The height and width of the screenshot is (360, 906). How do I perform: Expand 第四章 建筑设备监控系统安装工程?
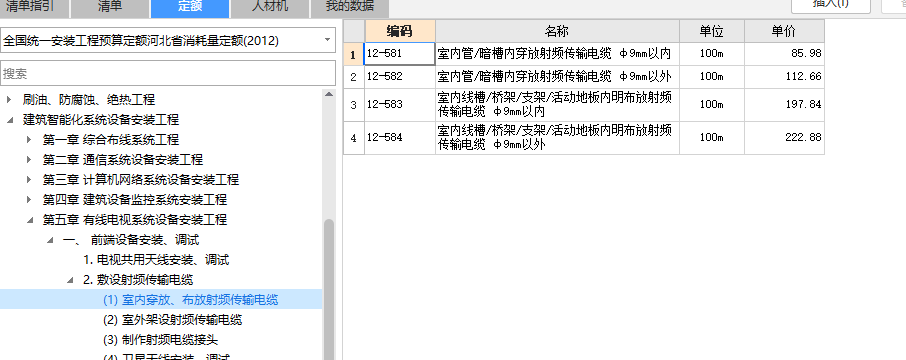click(29, 199)
